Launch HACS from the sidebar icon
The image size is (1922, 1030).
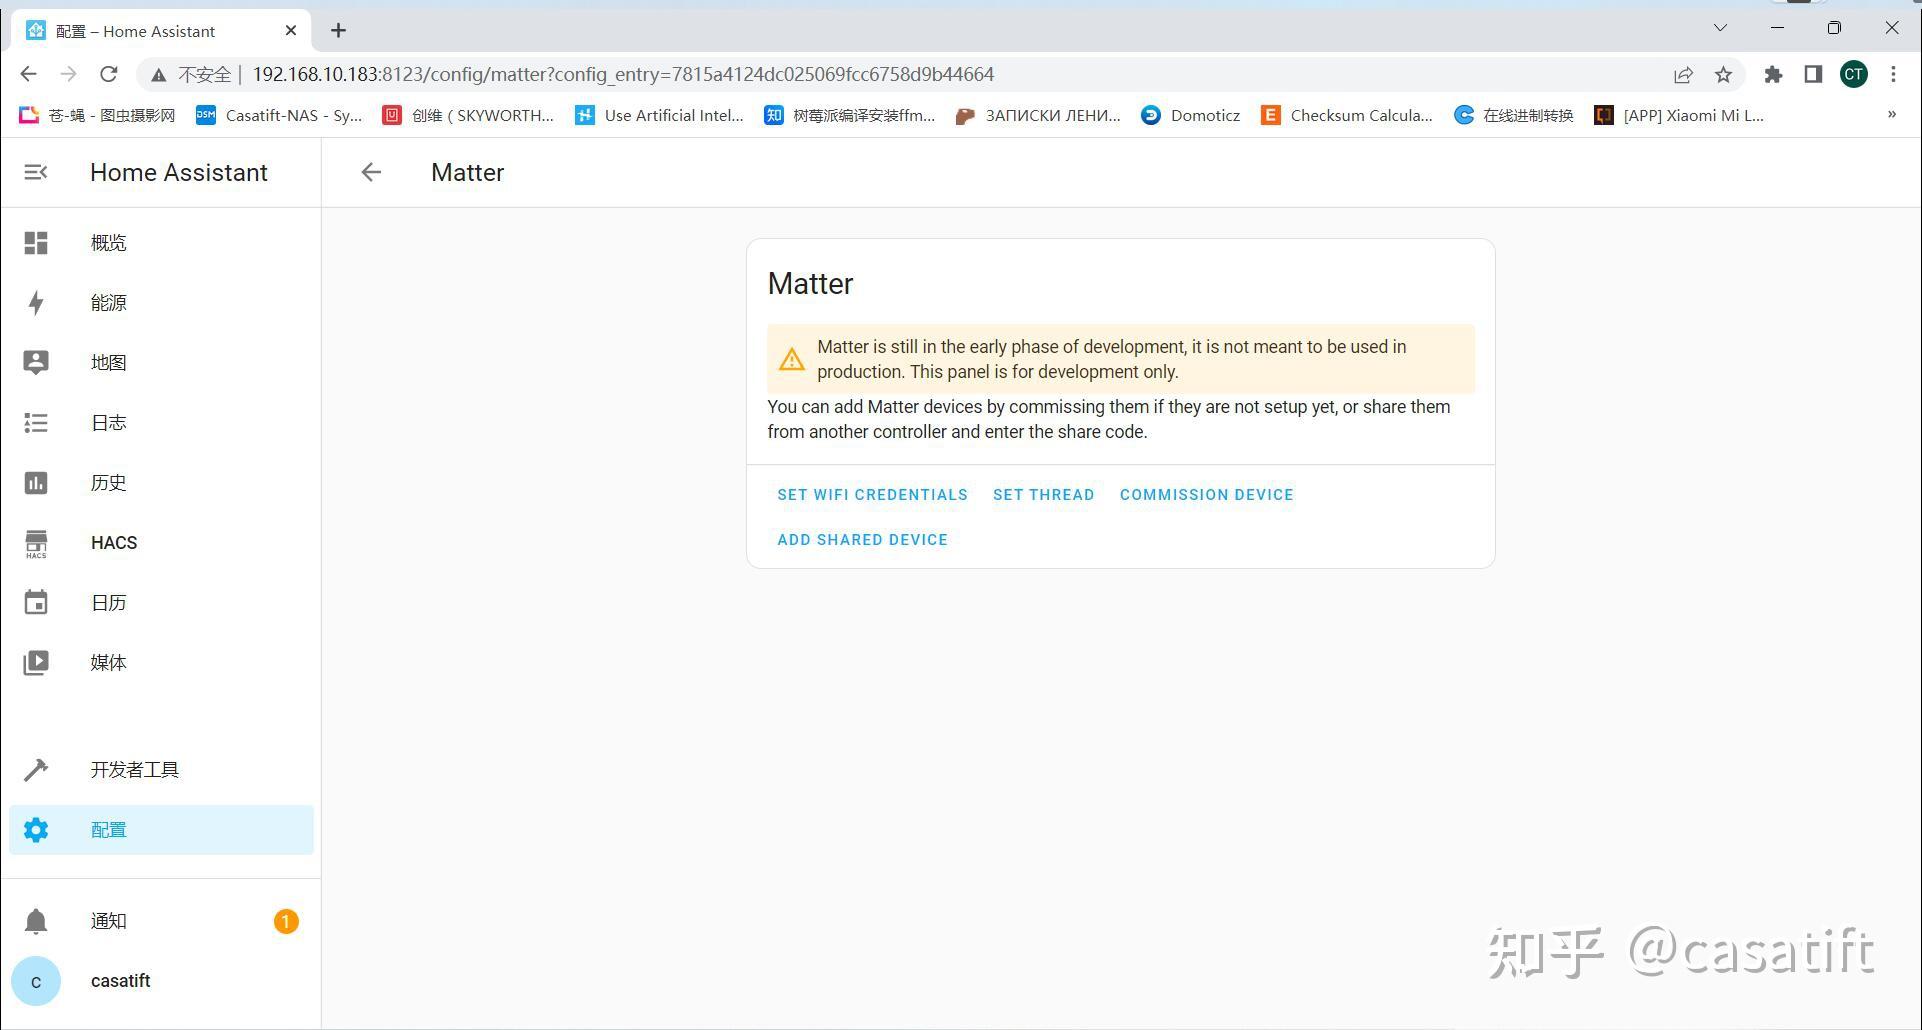36,542
